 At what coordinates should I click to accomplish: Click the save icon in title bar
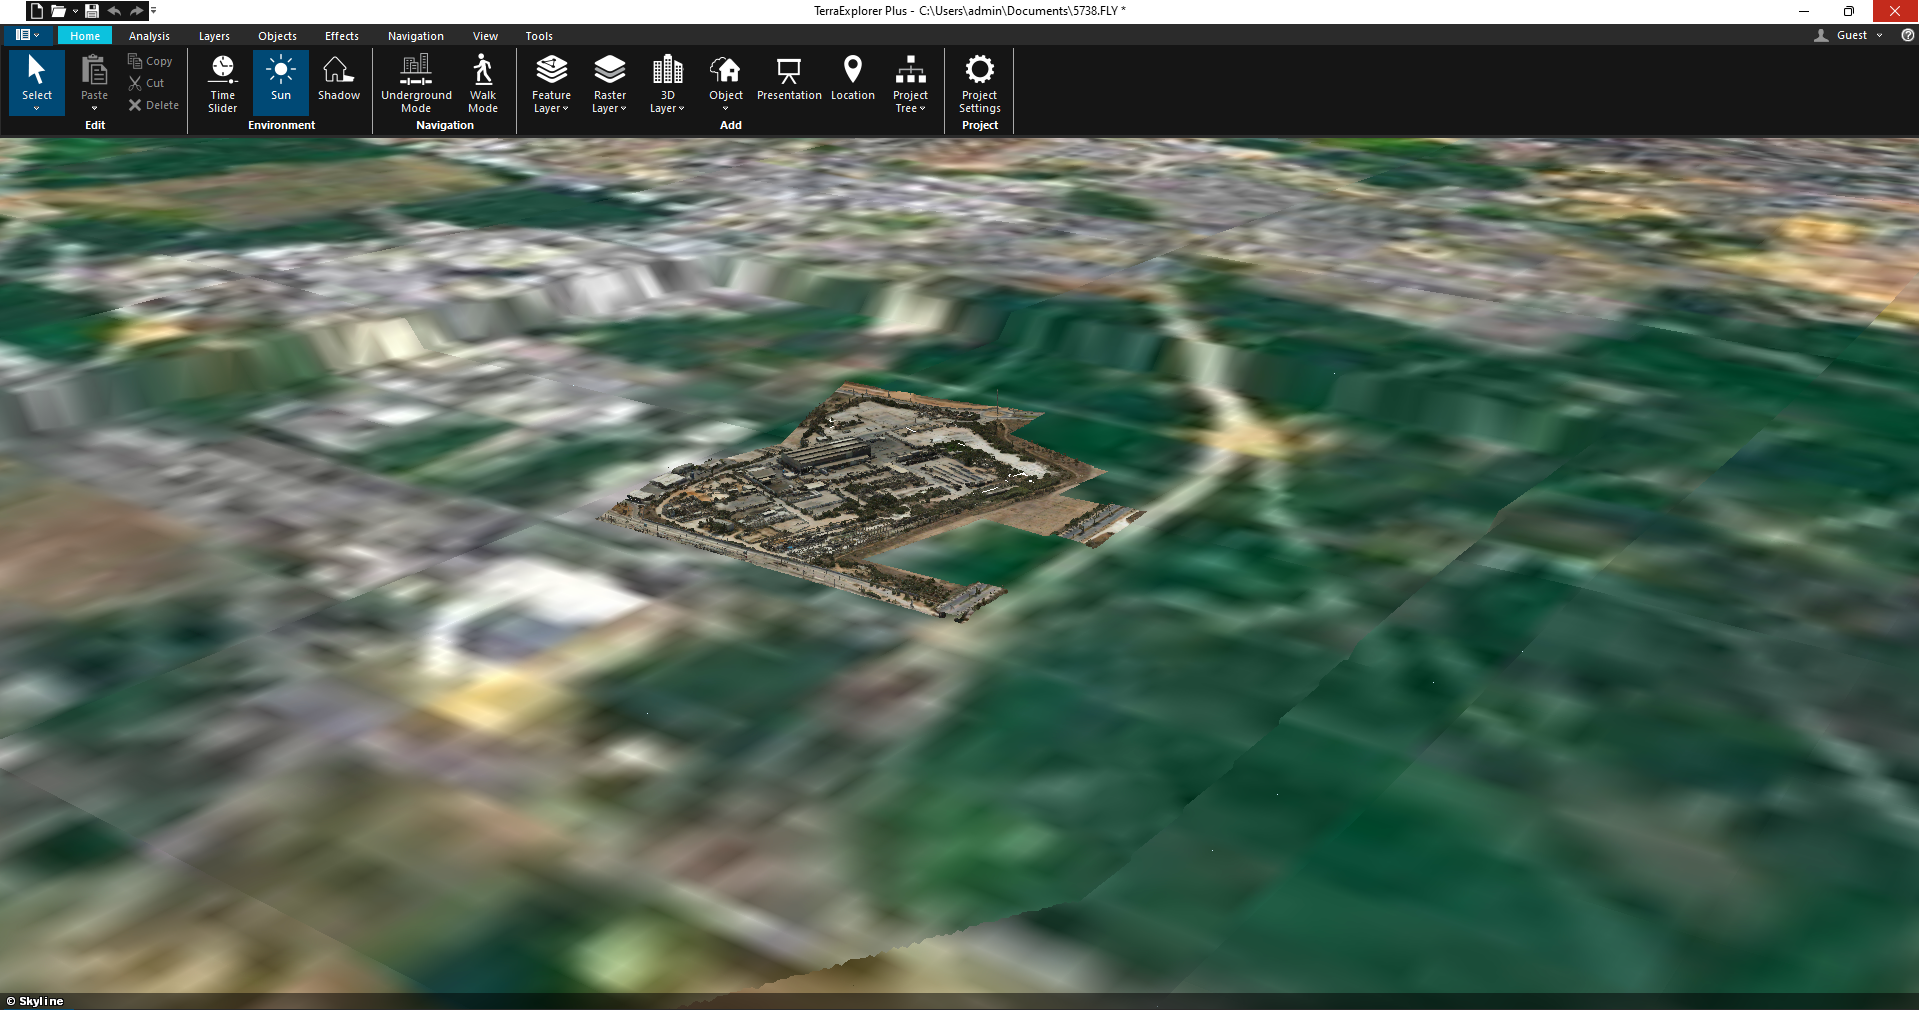[x=92, y=11]
